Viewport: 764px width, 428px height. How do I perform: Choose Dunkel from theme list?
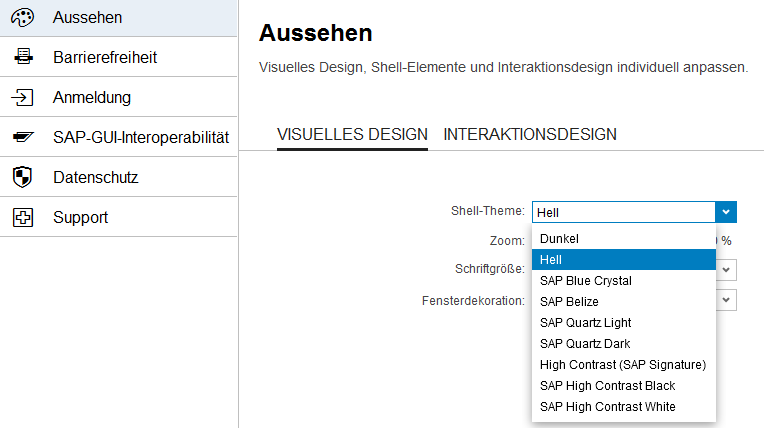click(559, 239)
